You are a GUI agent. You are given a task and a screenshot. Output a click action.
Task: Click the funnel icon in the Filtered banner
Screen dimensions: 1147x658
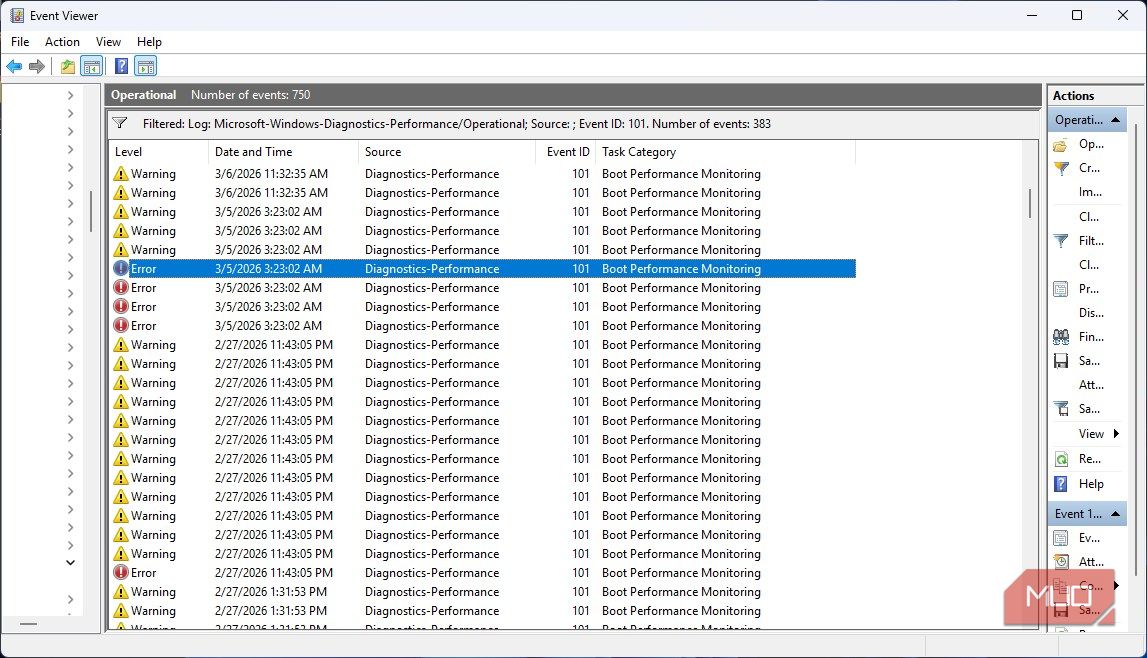tap(120, 124)
